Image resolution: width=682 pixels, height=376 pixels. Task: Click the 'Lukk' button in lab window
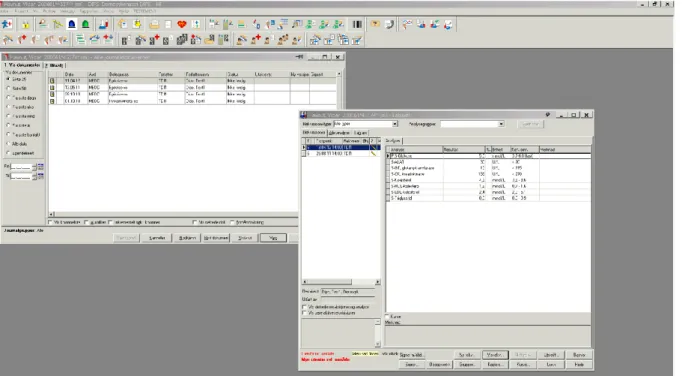coord(551,365)
